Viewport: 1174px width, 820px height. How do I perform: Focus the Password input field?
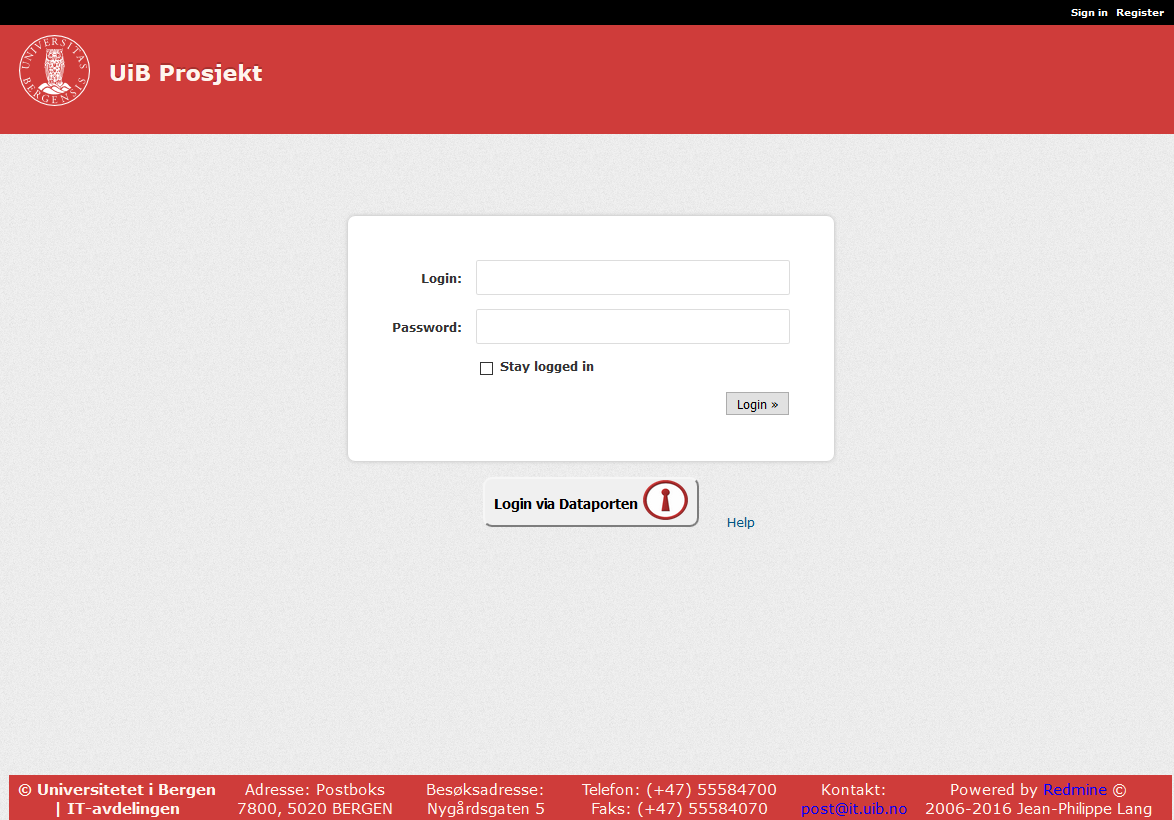tap(632, 327)
